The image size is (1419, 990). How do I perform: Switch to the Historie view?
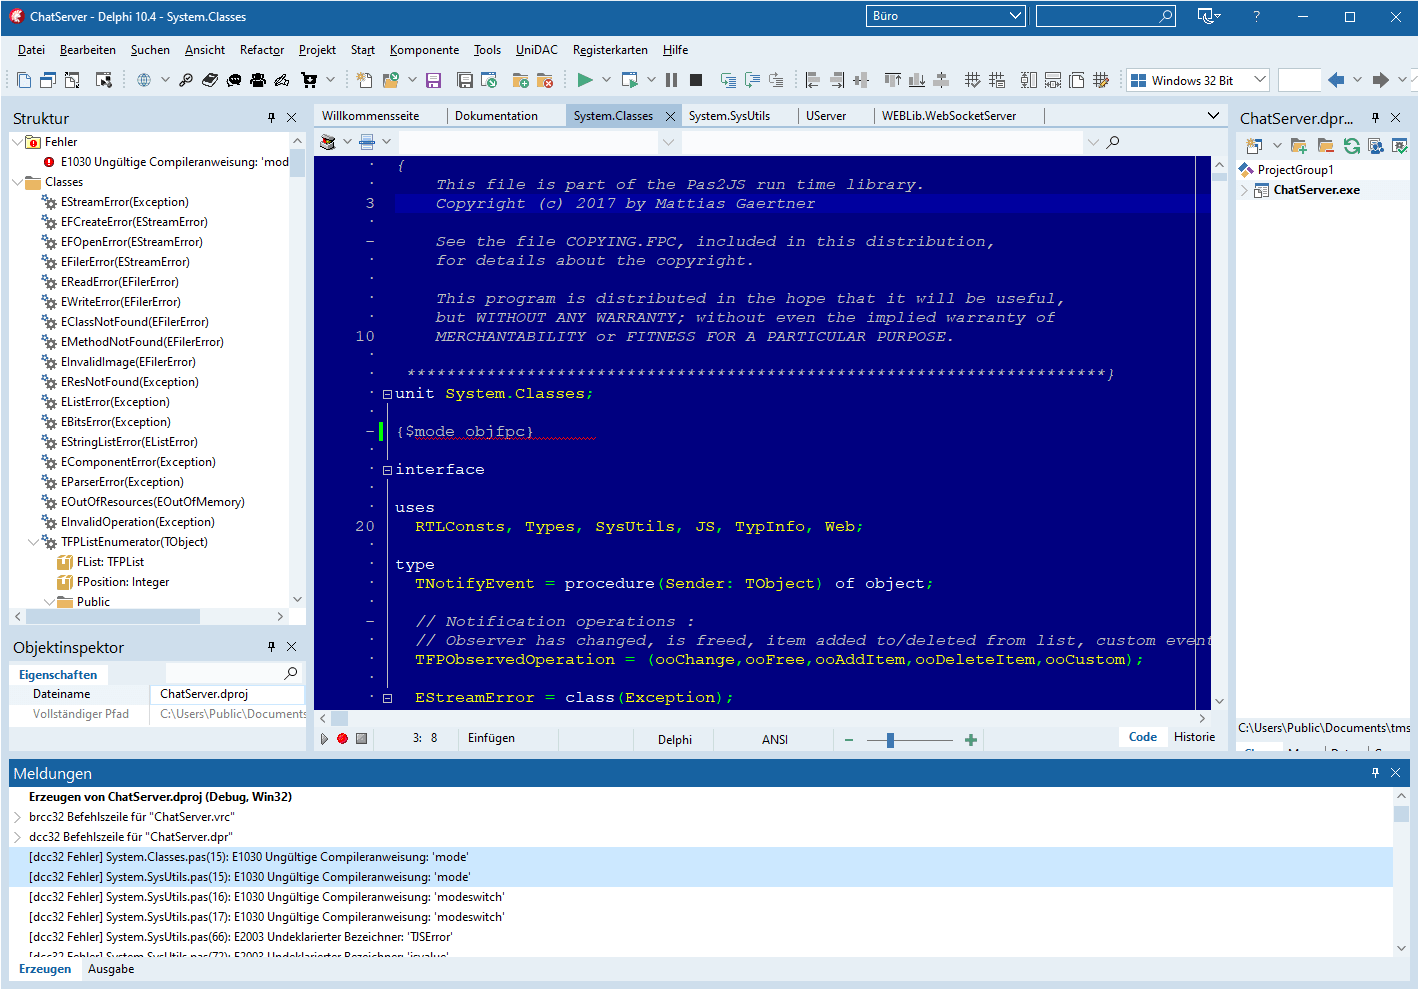tap(1194, 737)
